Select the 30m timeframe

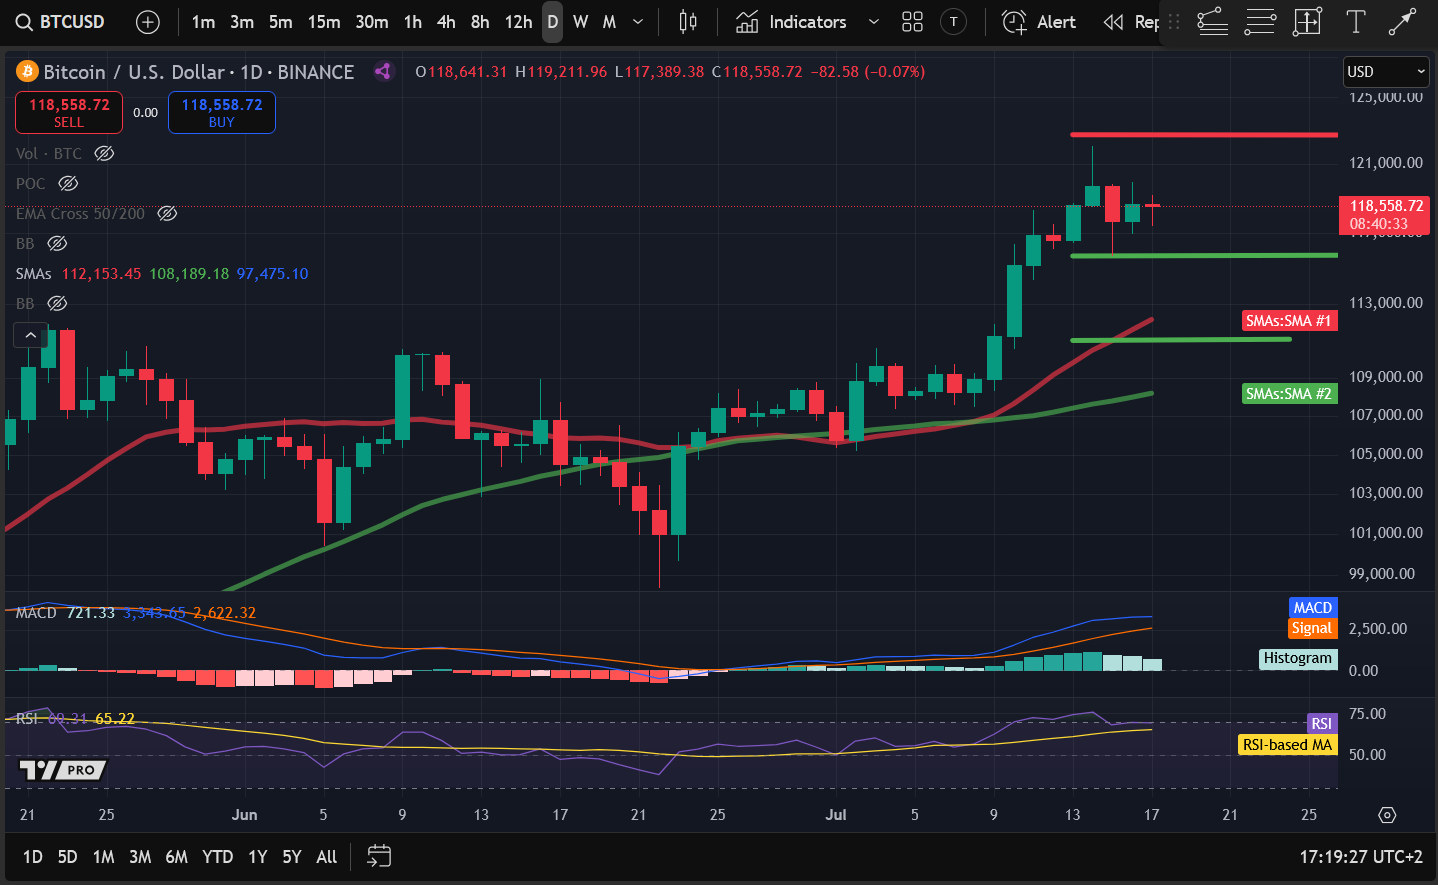click(372, 22)
